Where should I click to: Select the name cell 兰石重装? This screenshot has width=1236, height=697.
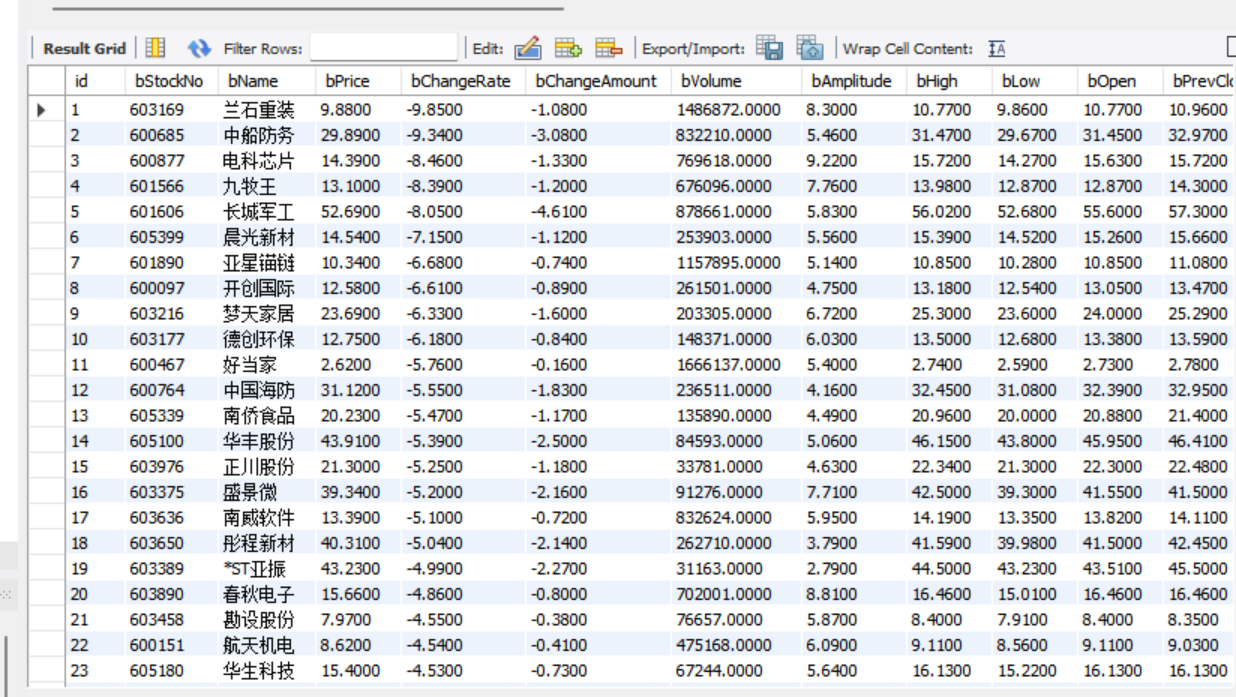click(259, 110)
